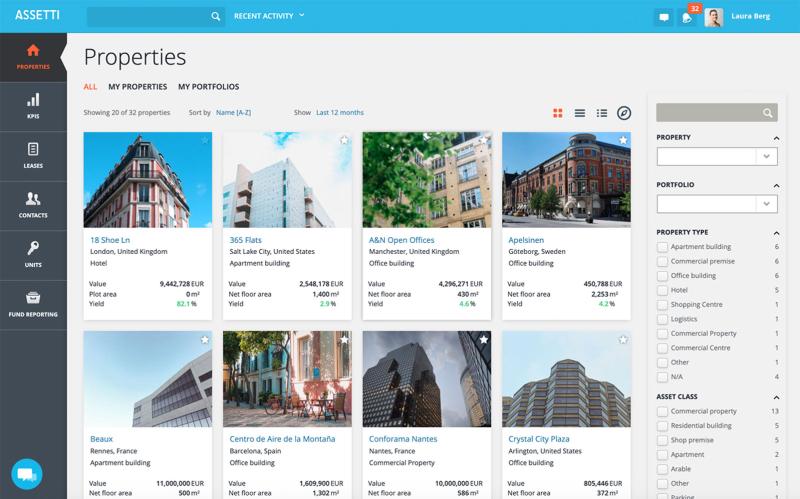Favorite the 365 Flats property star
The image size is (800, 499).
pos(344,140)
